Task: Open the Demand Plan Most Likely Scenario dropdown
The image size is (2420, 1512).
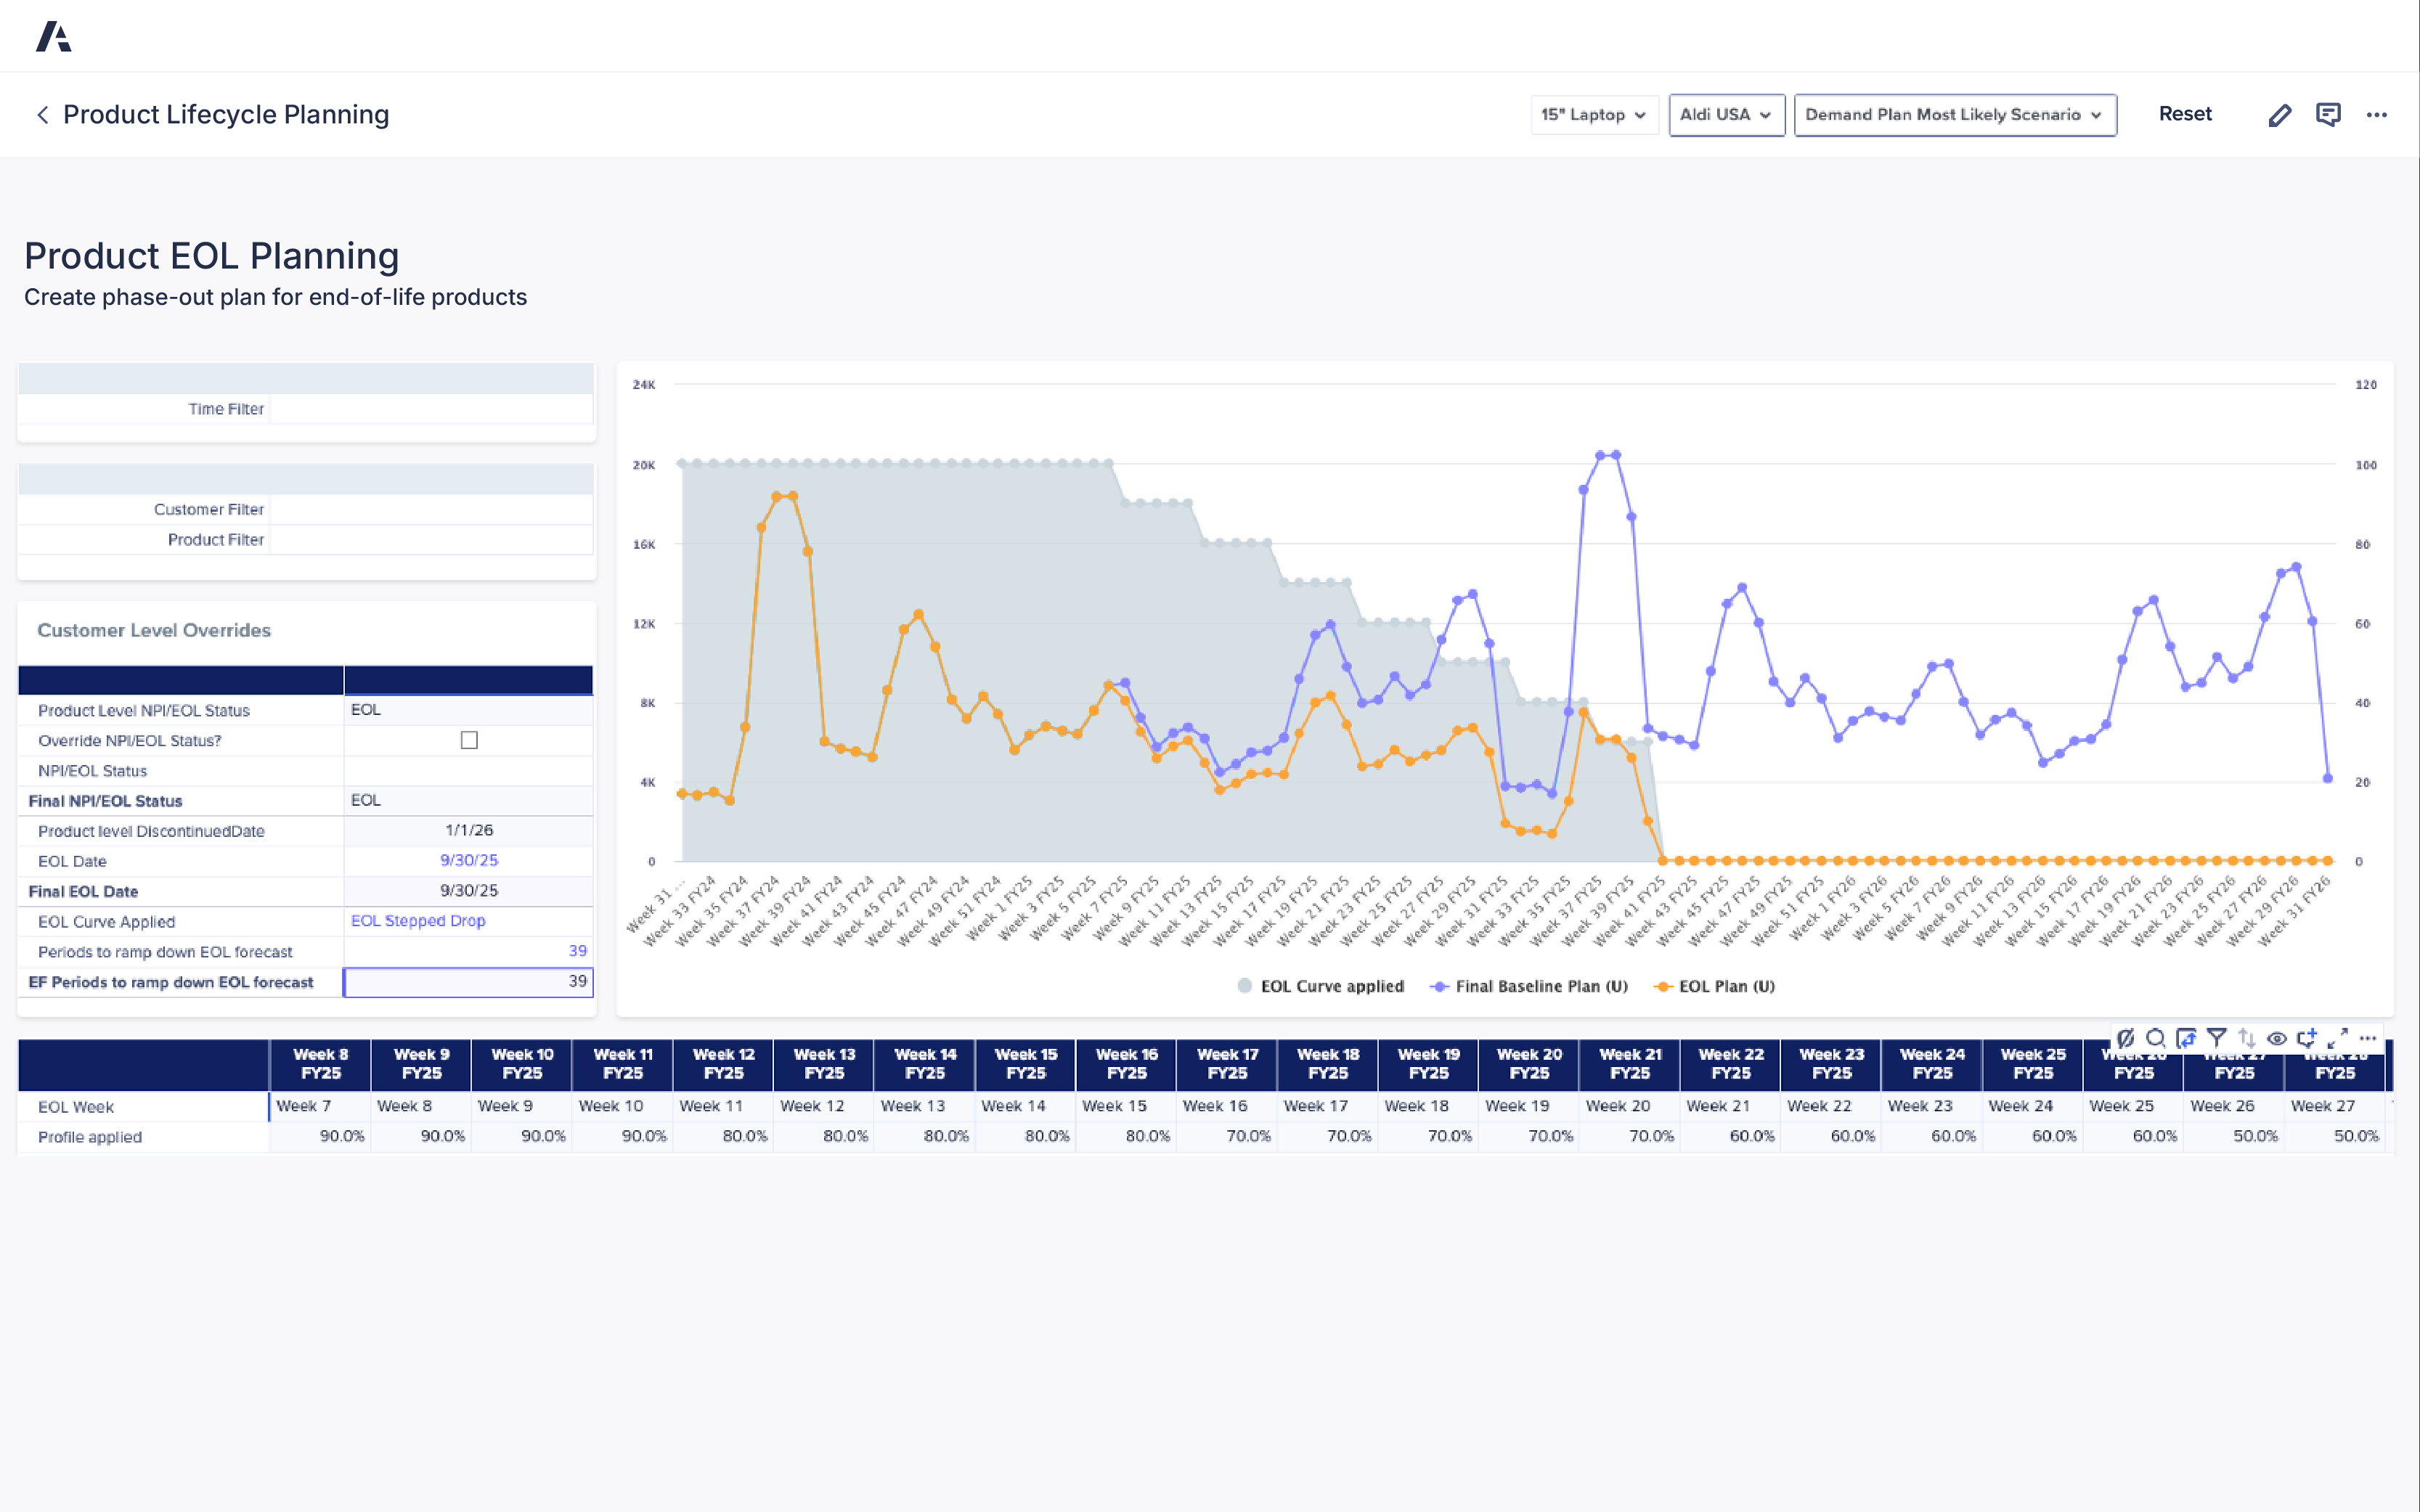Action: tap(1954, 114)
